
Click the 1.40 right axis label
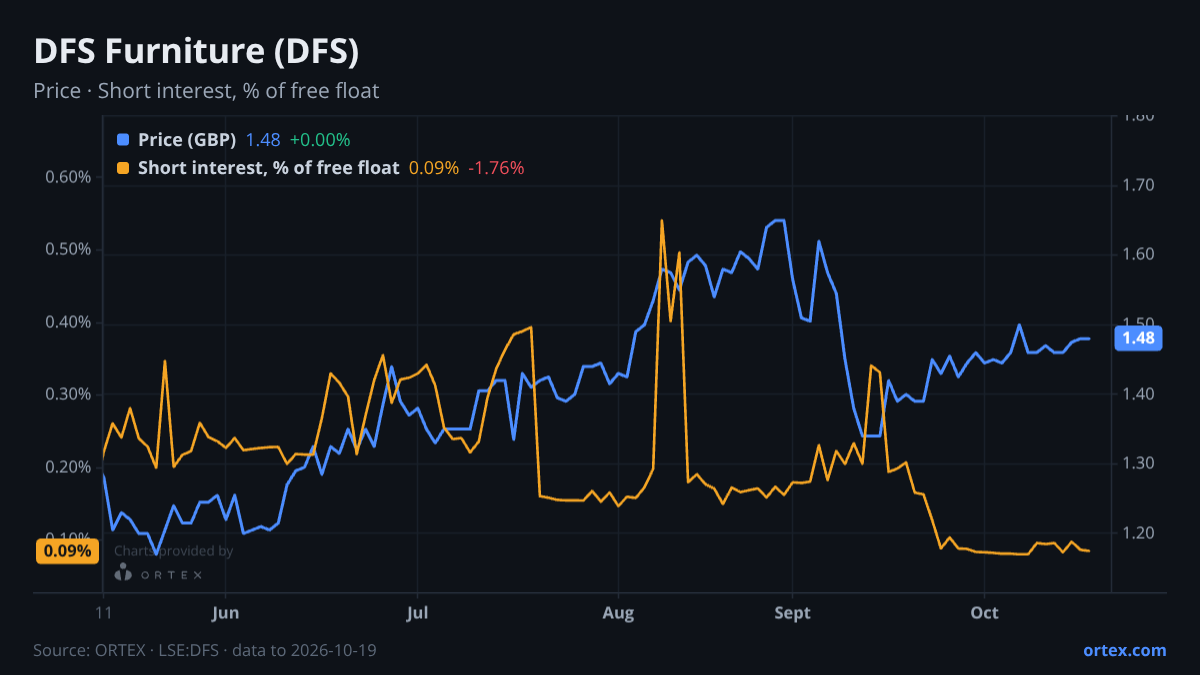[1138, 394]
